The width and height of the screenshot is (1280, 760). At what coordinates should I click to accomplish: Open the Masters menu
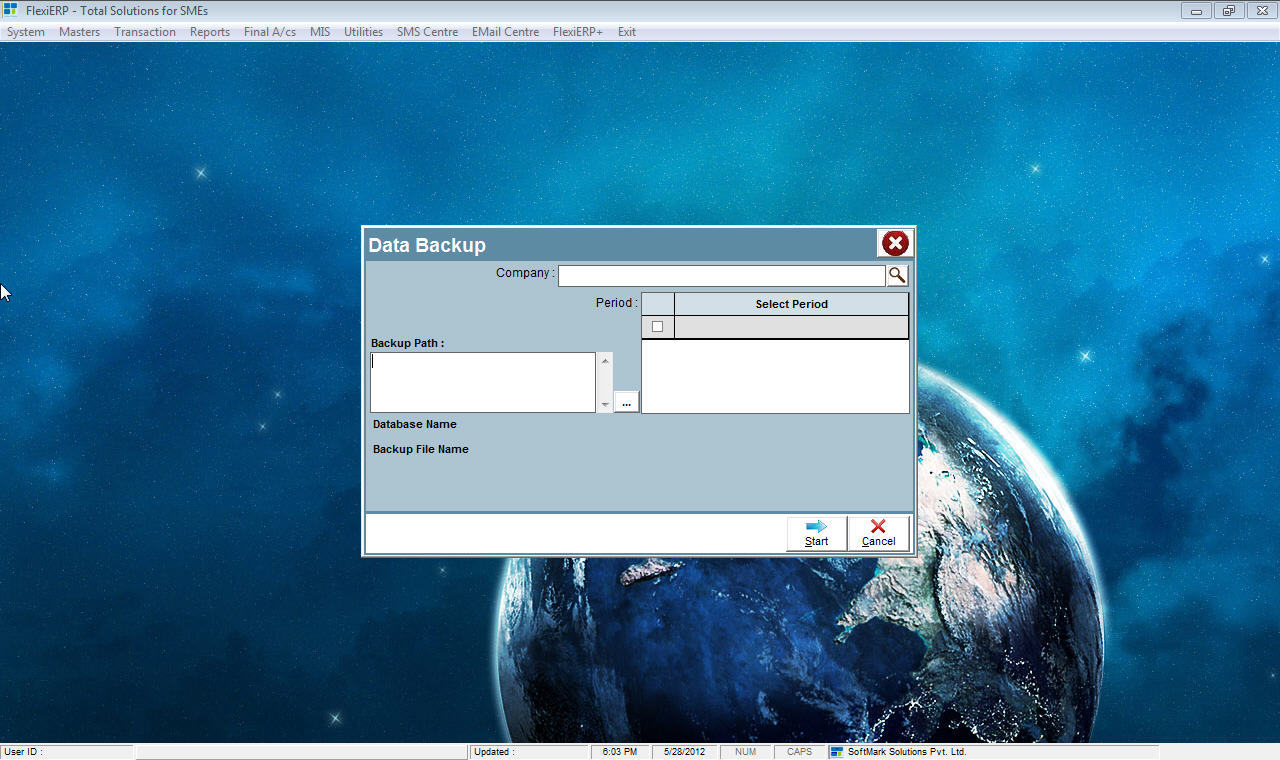click(79, 32)
